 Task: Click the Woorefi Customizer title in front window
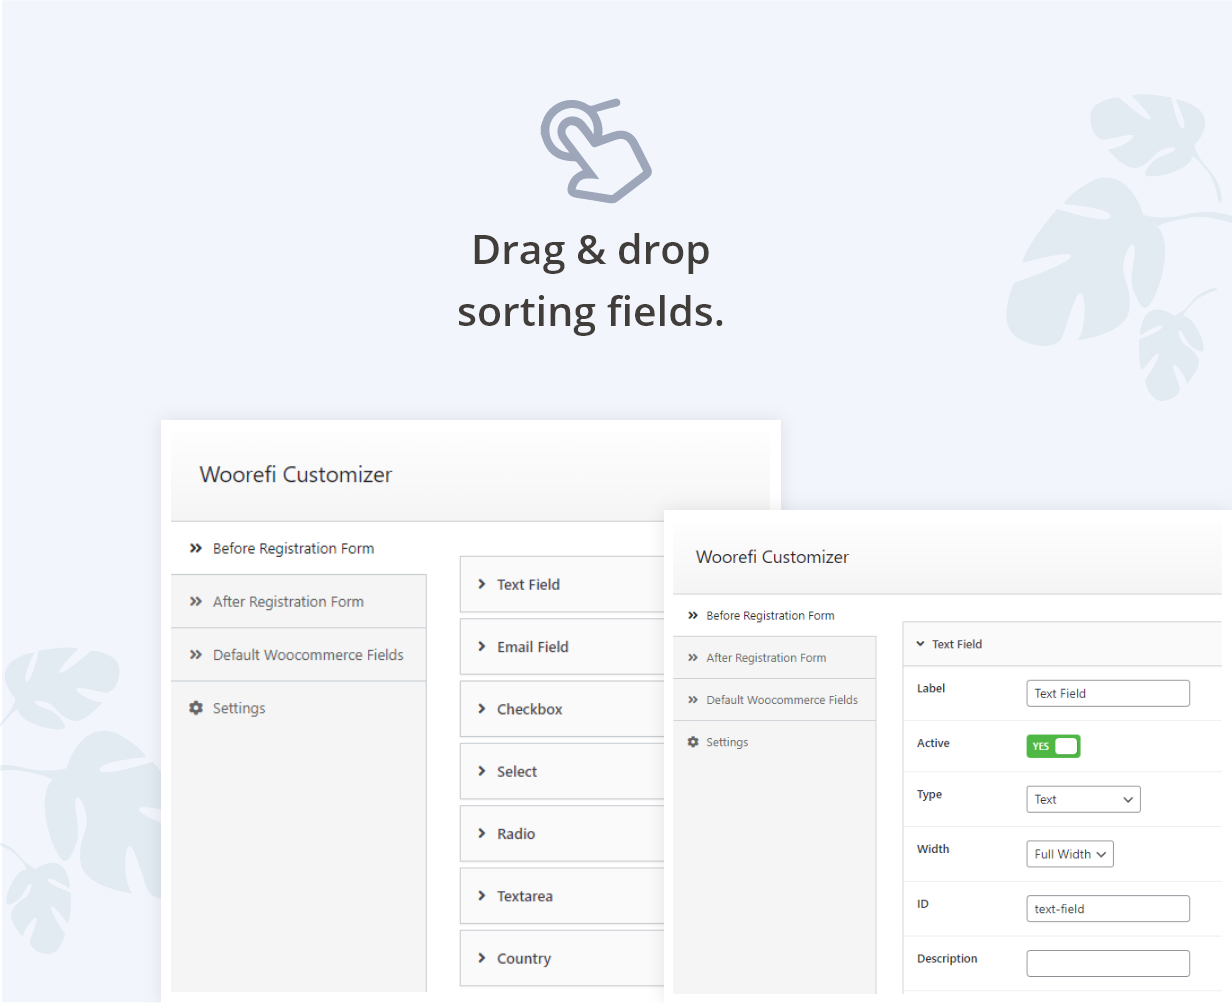pos(772,557)
